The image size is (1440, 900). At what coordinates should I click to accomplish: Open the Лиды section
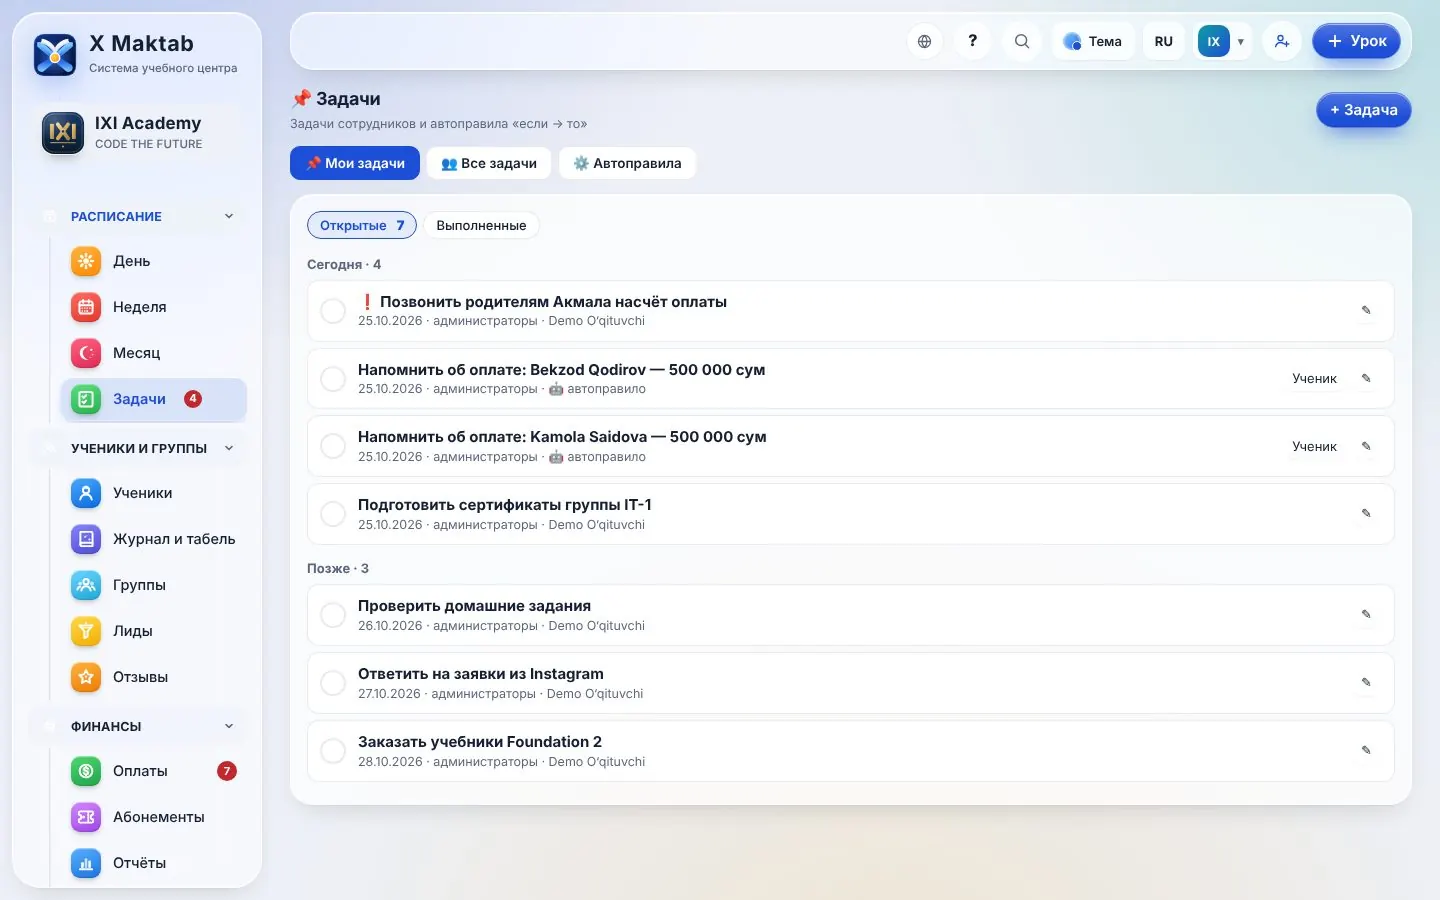154,631
